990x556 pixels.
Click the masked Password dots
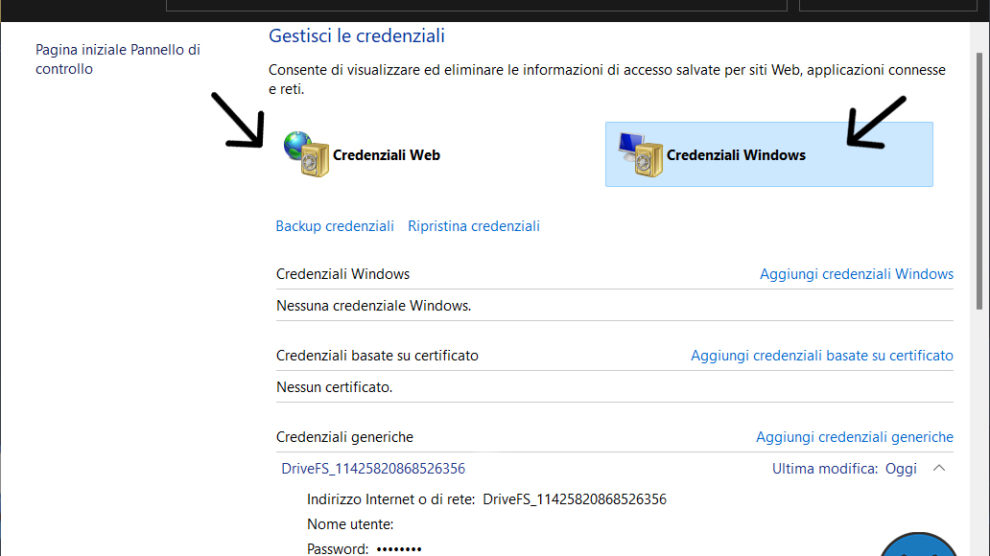[x=399, y=549]
